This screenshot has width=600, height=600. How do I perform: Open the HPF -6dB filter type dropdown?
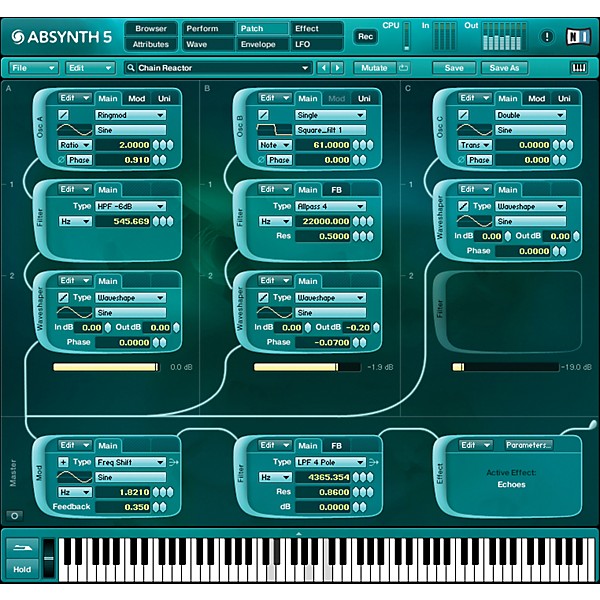tap(130, 206)
